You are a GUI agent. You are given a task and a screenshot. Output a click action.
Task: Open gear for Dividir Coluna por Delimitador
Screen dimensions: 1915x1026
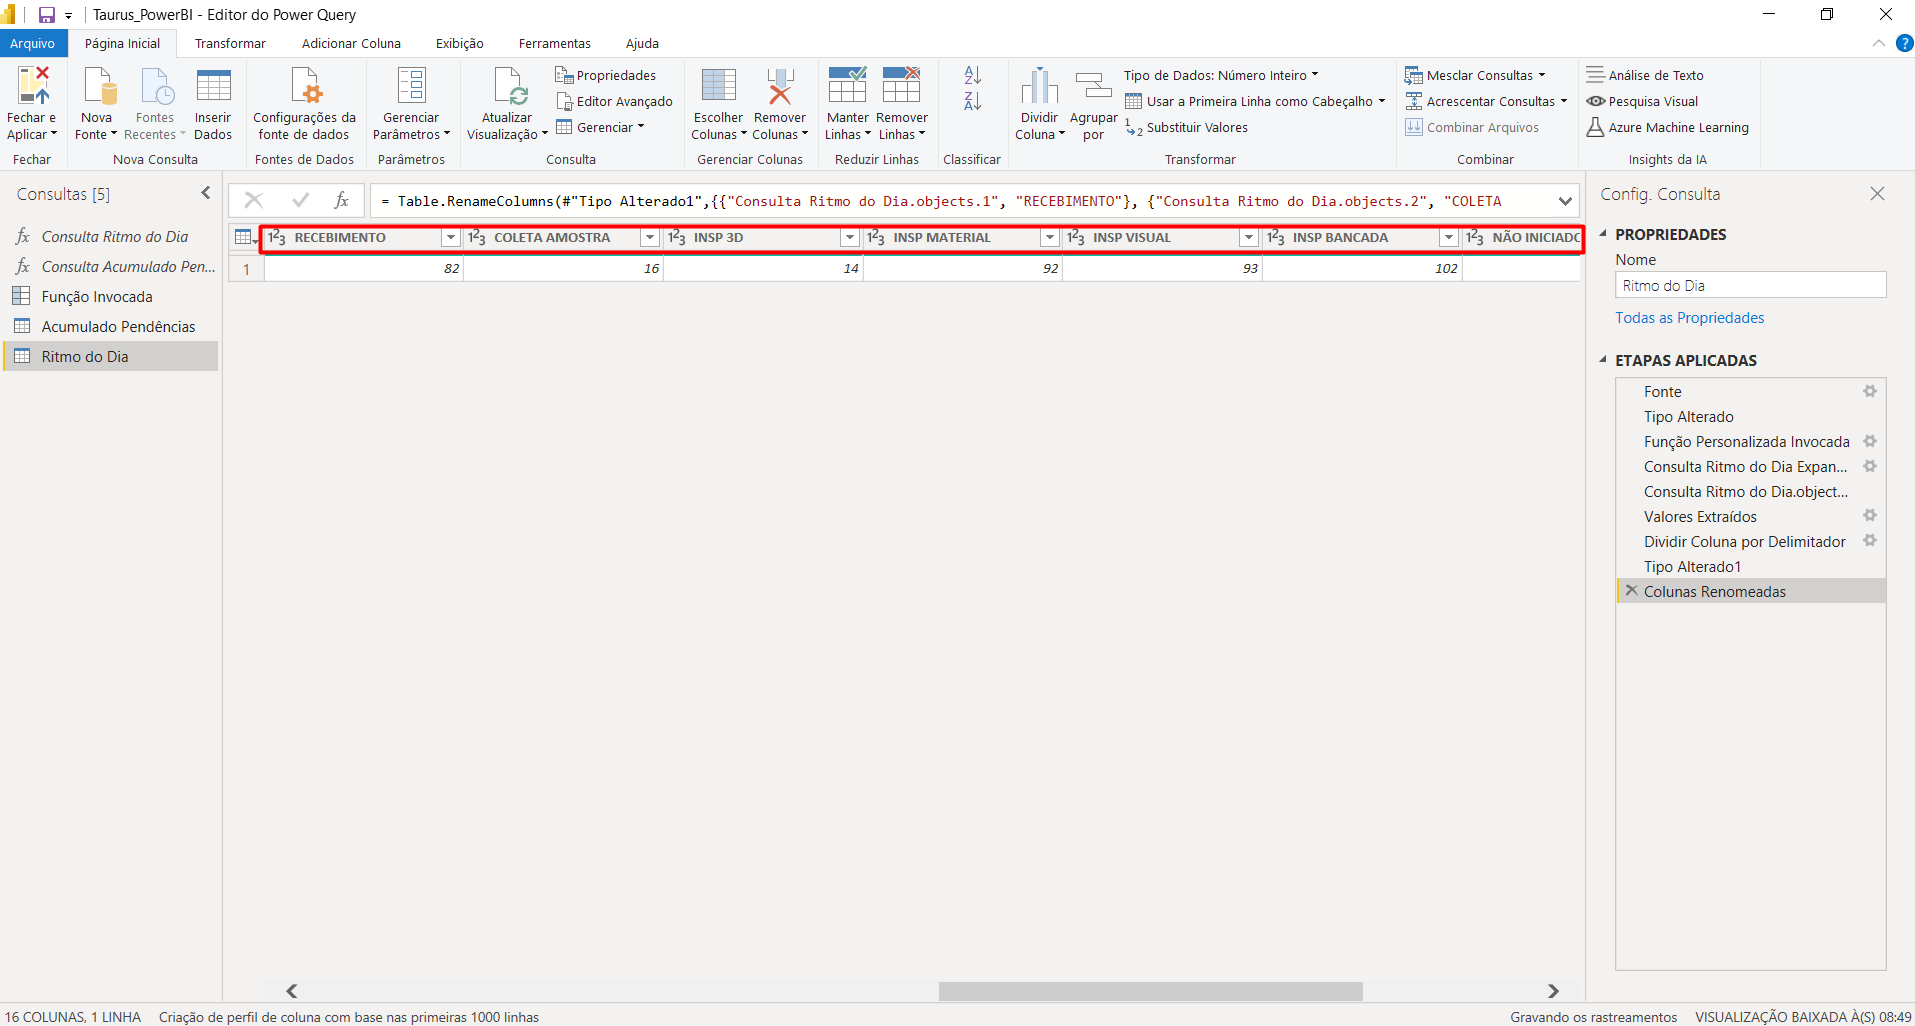click(x=1869, y=541)
